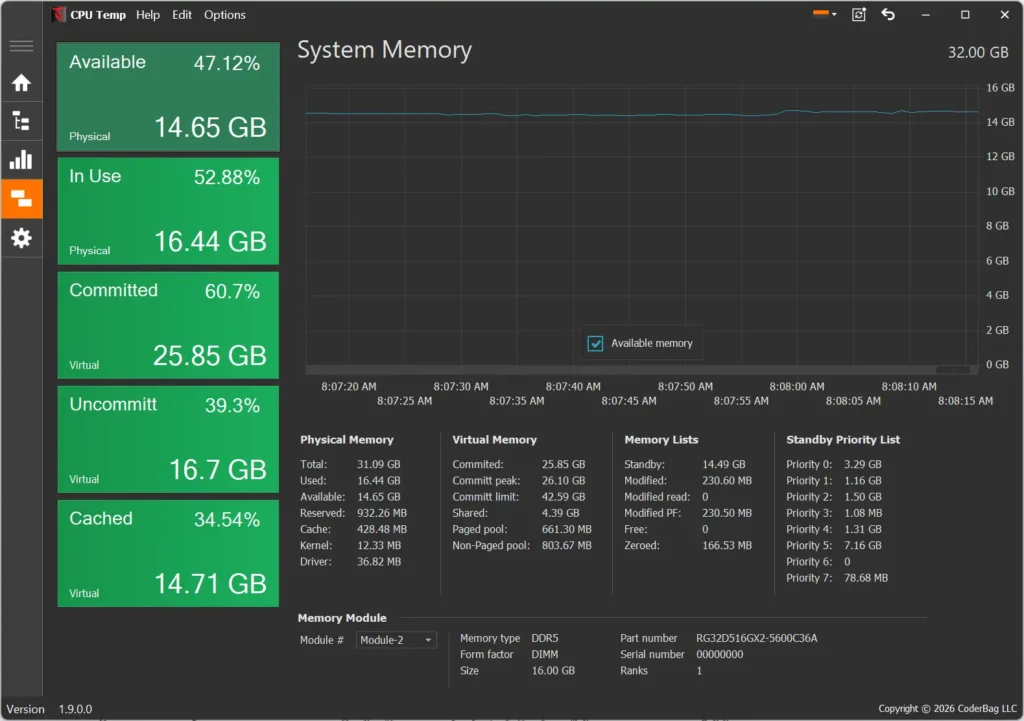Click the part number RG32D516GX2-5600C36A
Screen dimensions: 1024x721
(x=756, y=638)
